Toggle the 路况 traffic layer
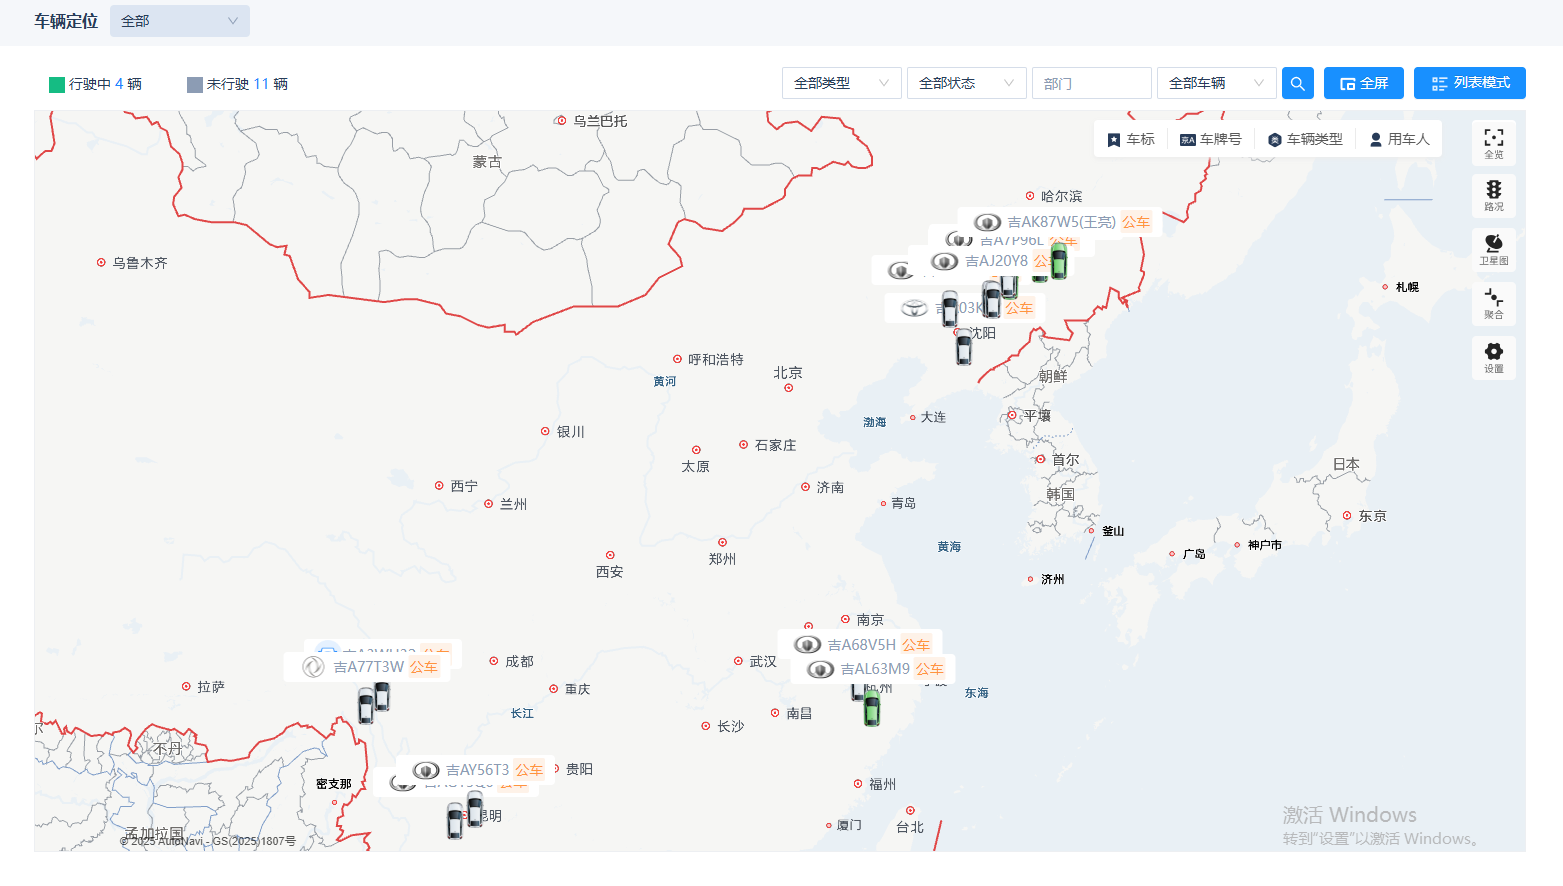This screenshot has height=886, width=1563. (x=1493, y=195)
